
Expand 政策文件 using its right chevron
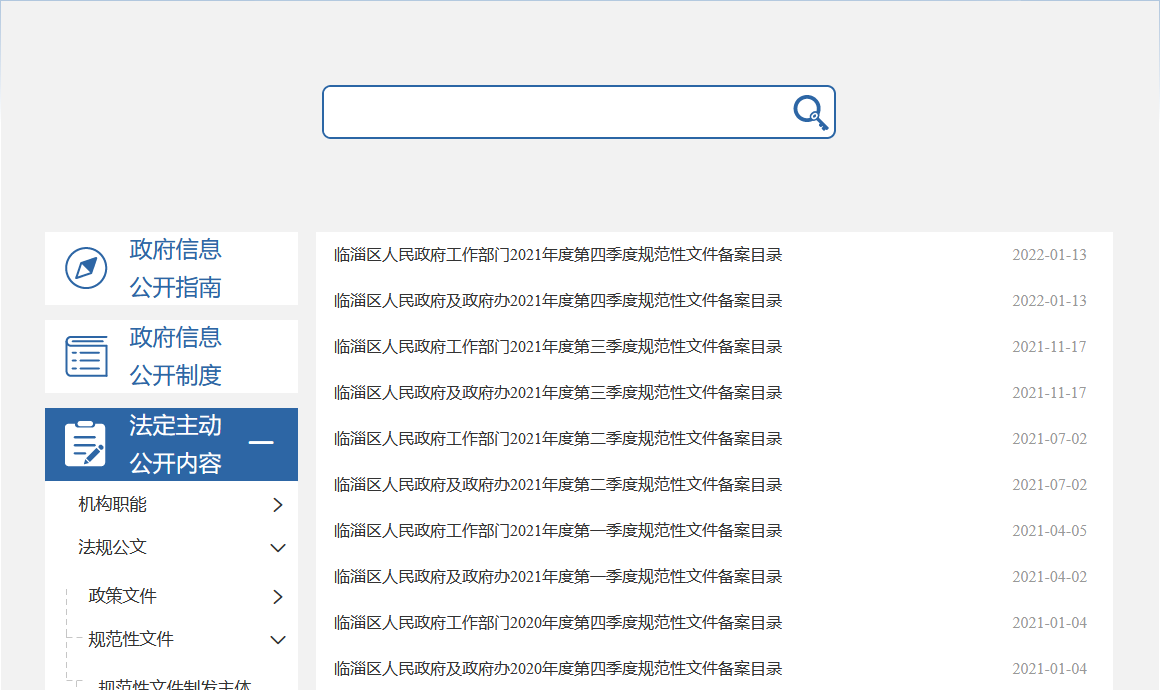coord(278,597)
